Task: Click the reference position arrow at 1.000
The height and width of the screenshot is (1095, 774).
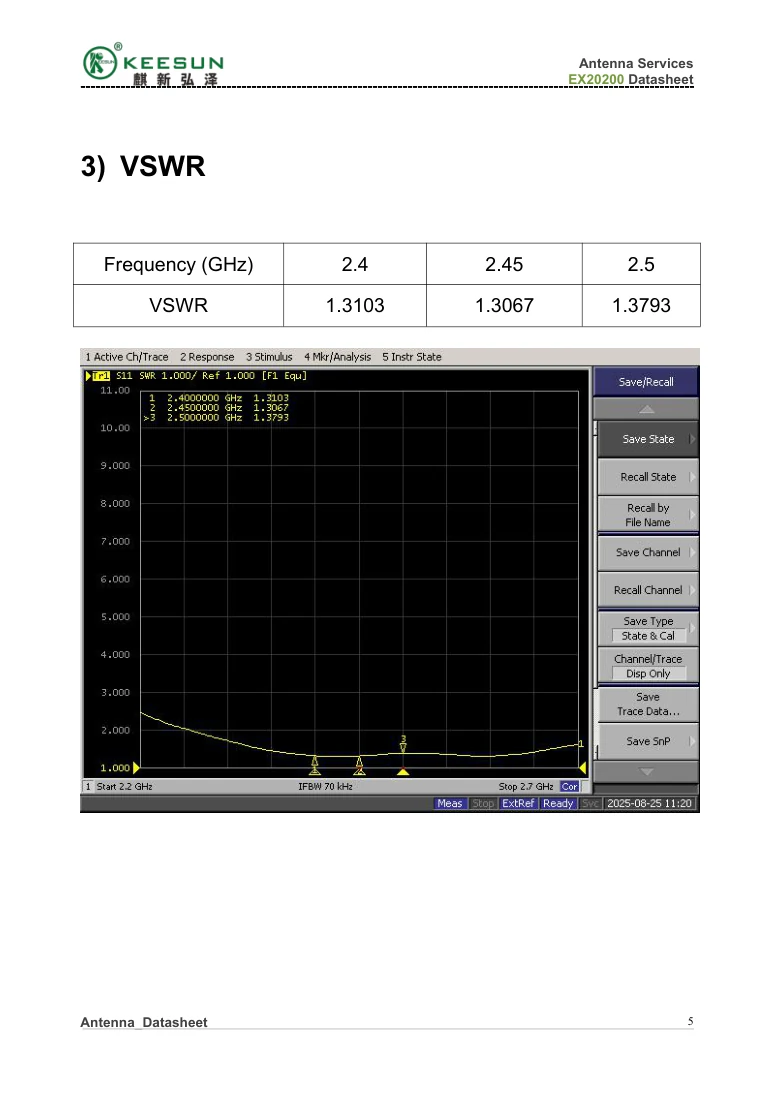Action: pos(136,767)
